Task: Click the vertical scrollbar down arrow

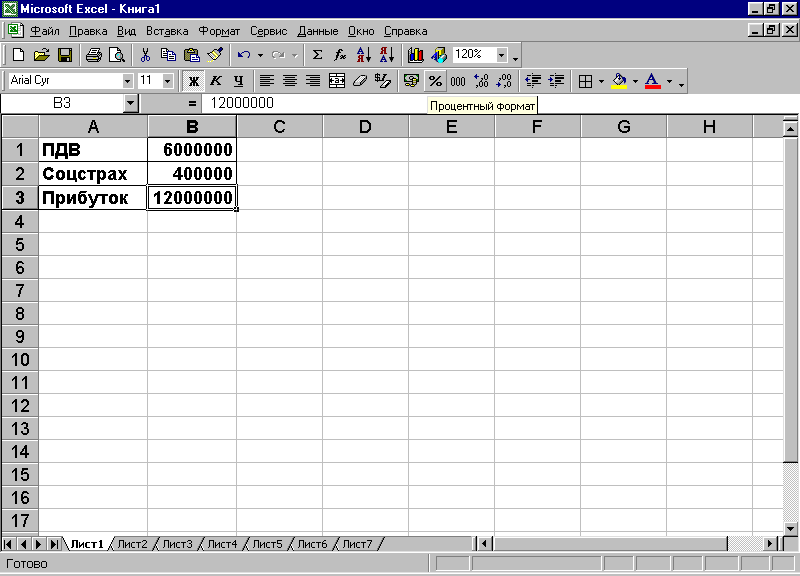Action: click(790, 529)
